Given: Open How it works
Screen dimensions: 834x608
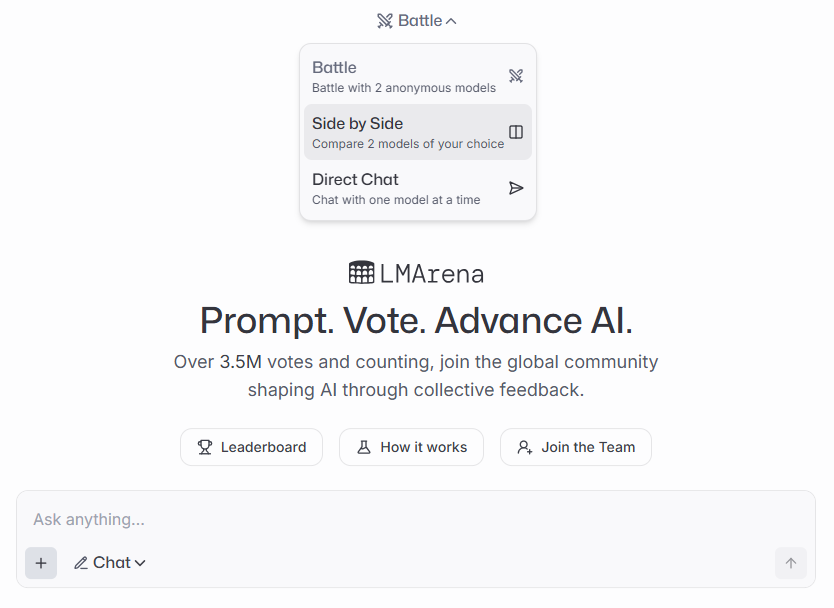Looking at the screenshot, I should tap(411, 447).
